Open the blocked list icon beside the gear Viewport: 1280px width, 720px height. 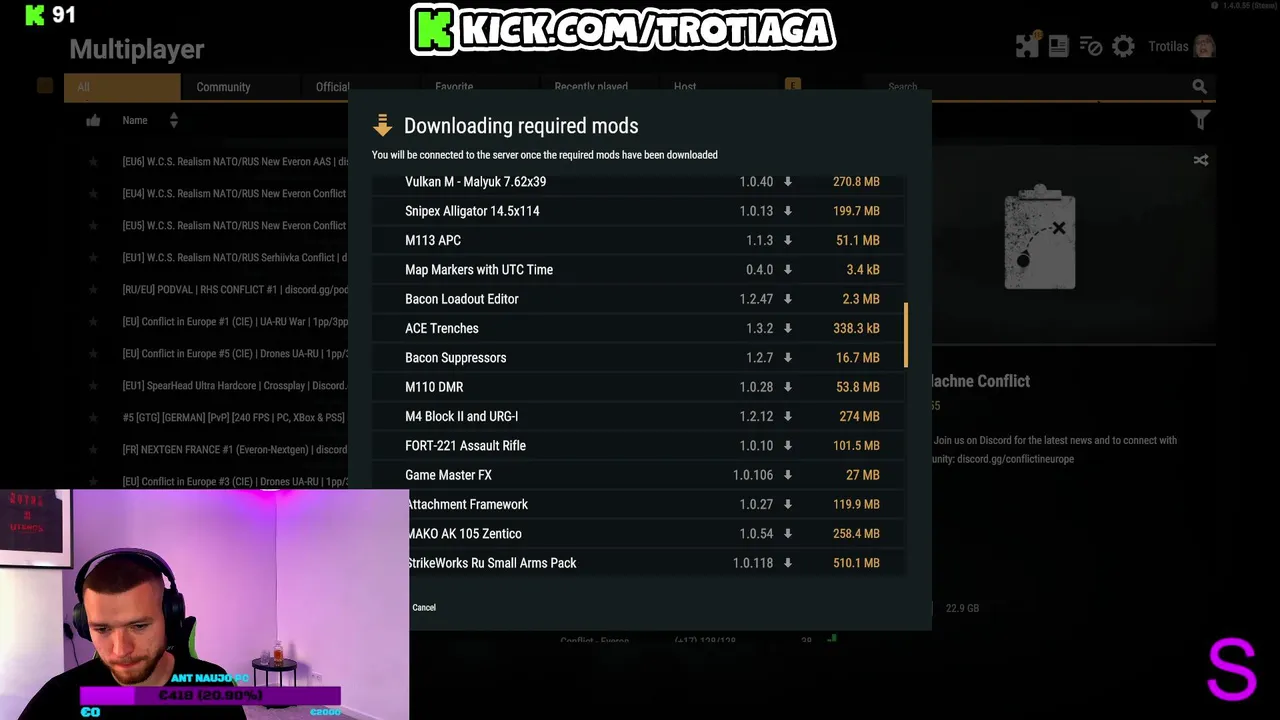[1091, 46]
